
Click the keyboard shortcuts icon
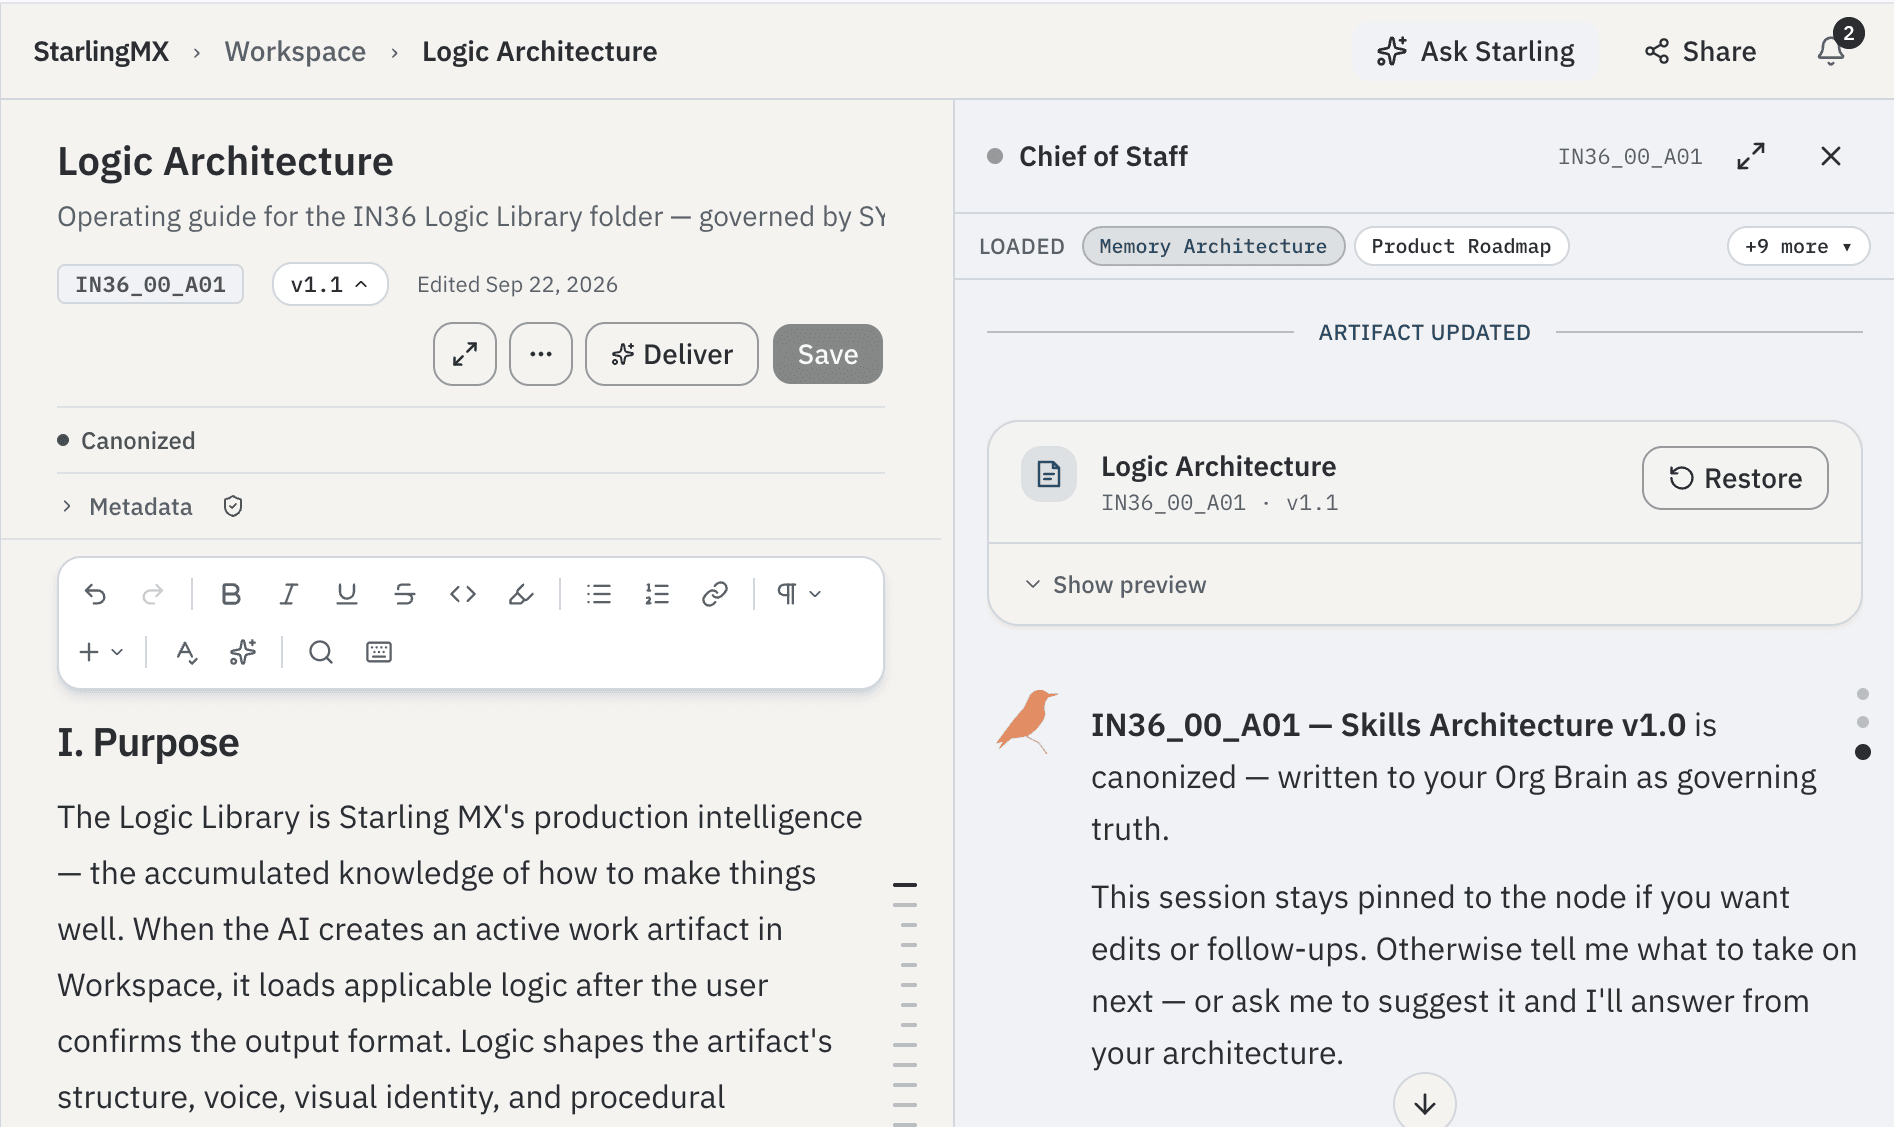(x=379, y=652)
